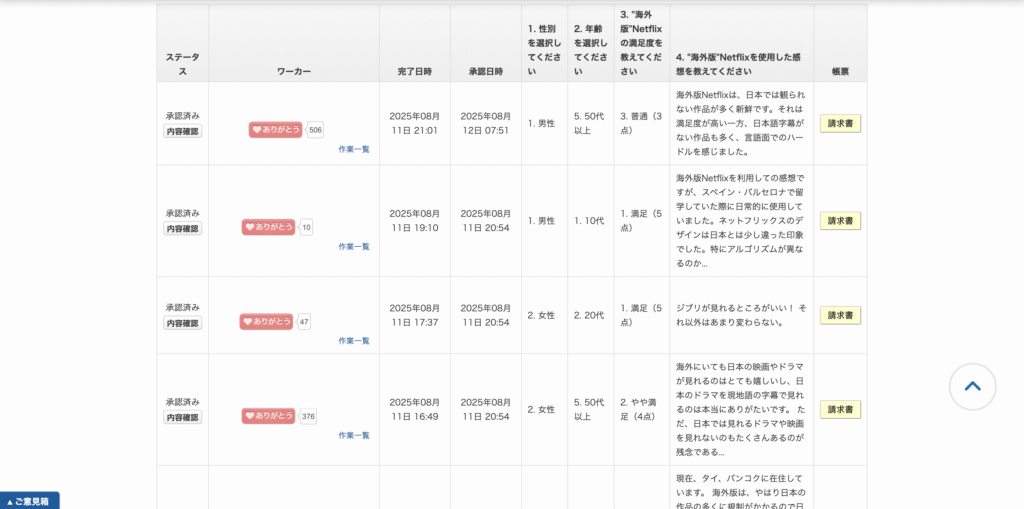The image size is (1024, 509).
Task: Click the comment starting ジブリが見れるところがいい
Action: click(x=741, y=315)
